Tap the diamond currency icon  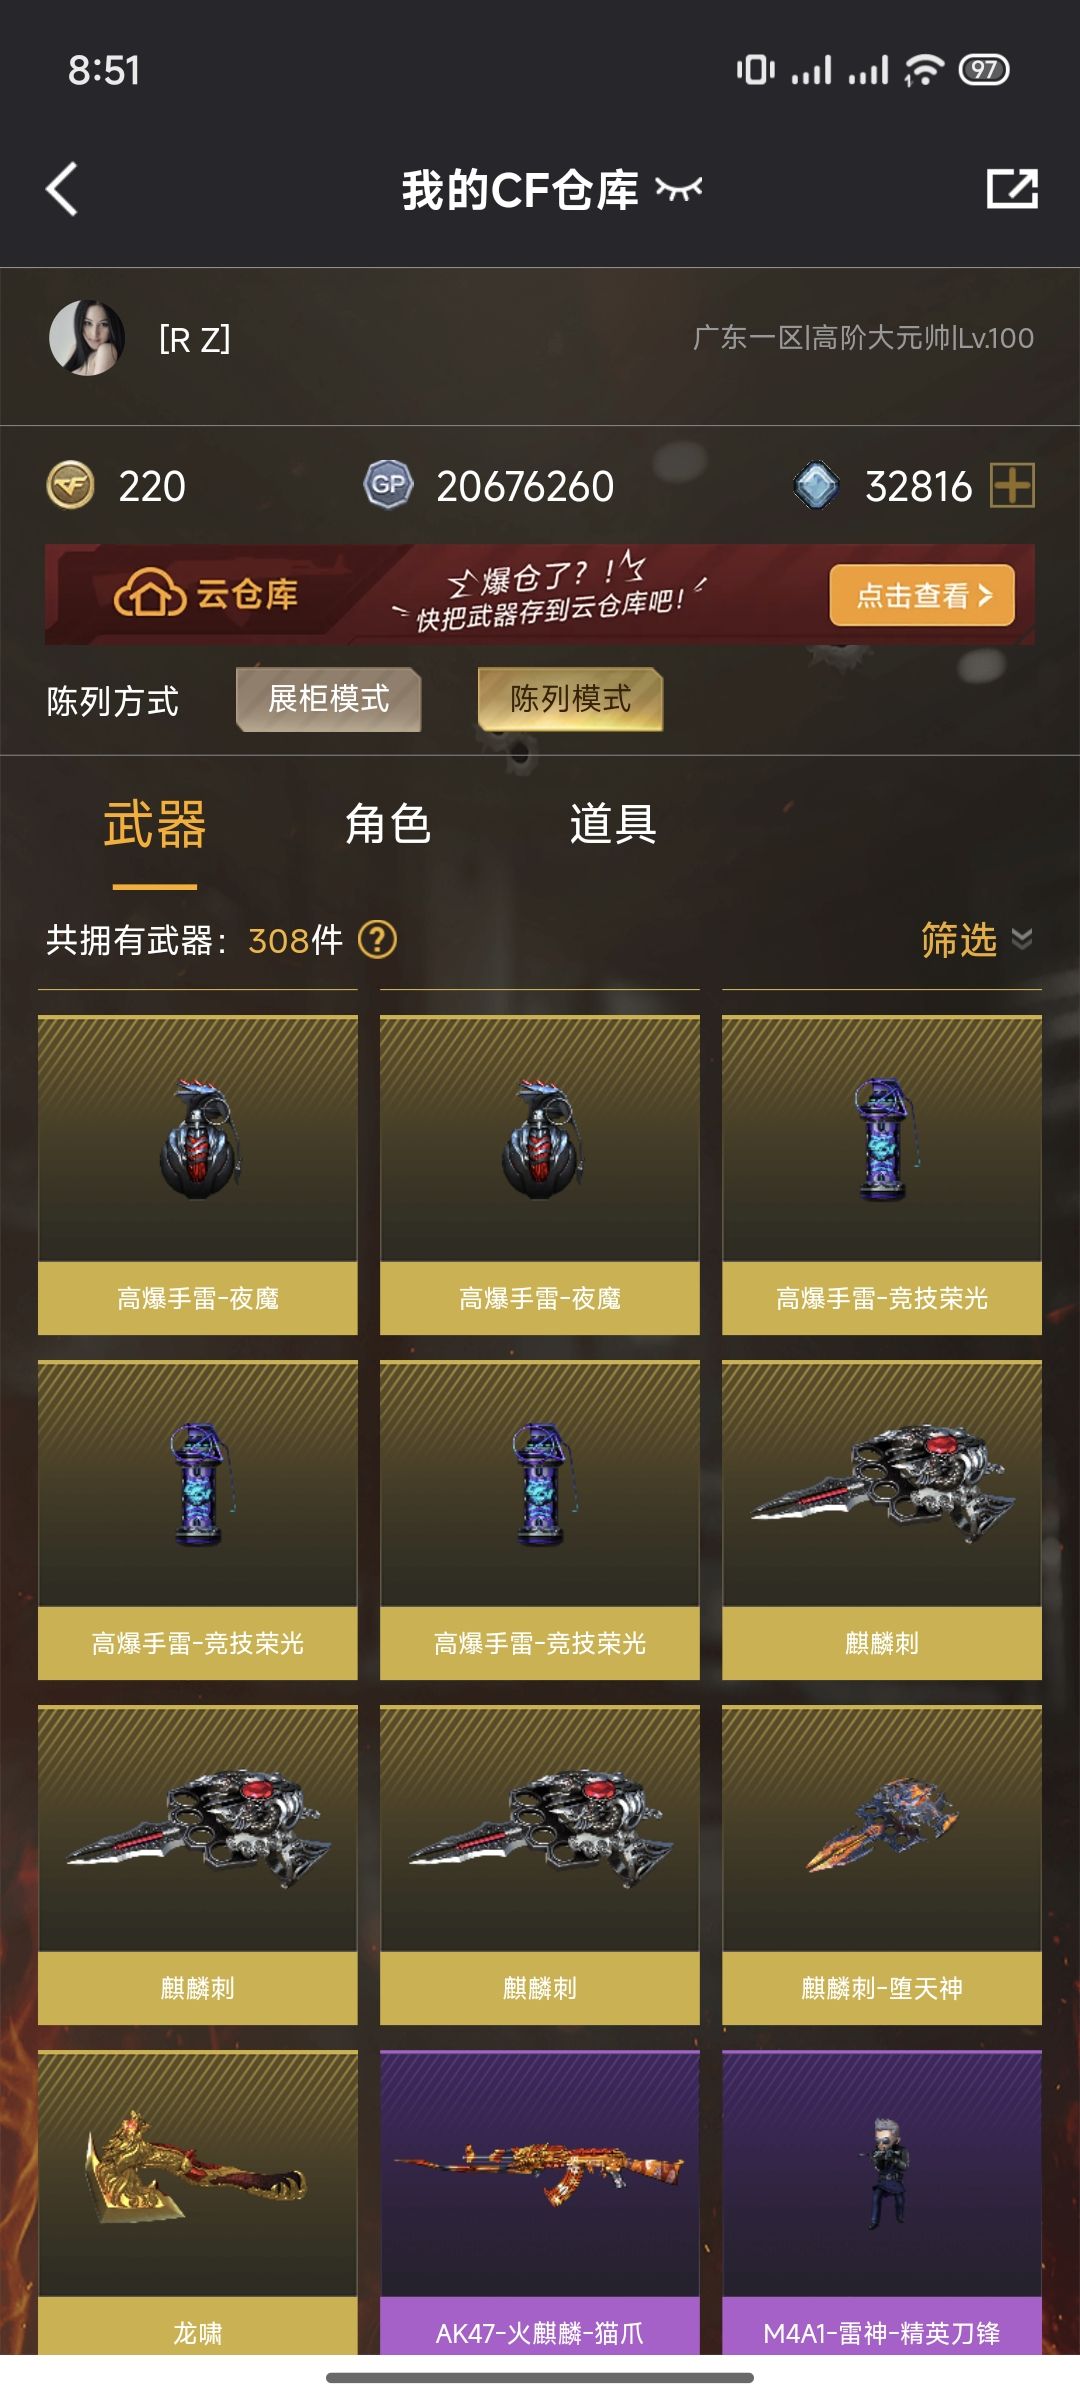tap(816, 486)
